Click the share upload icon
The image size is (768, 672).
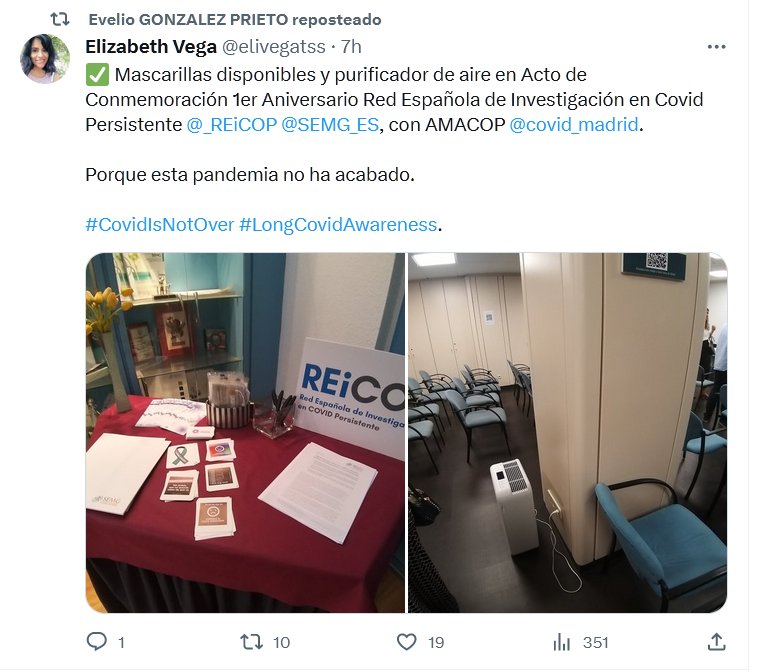click(716, 642)
